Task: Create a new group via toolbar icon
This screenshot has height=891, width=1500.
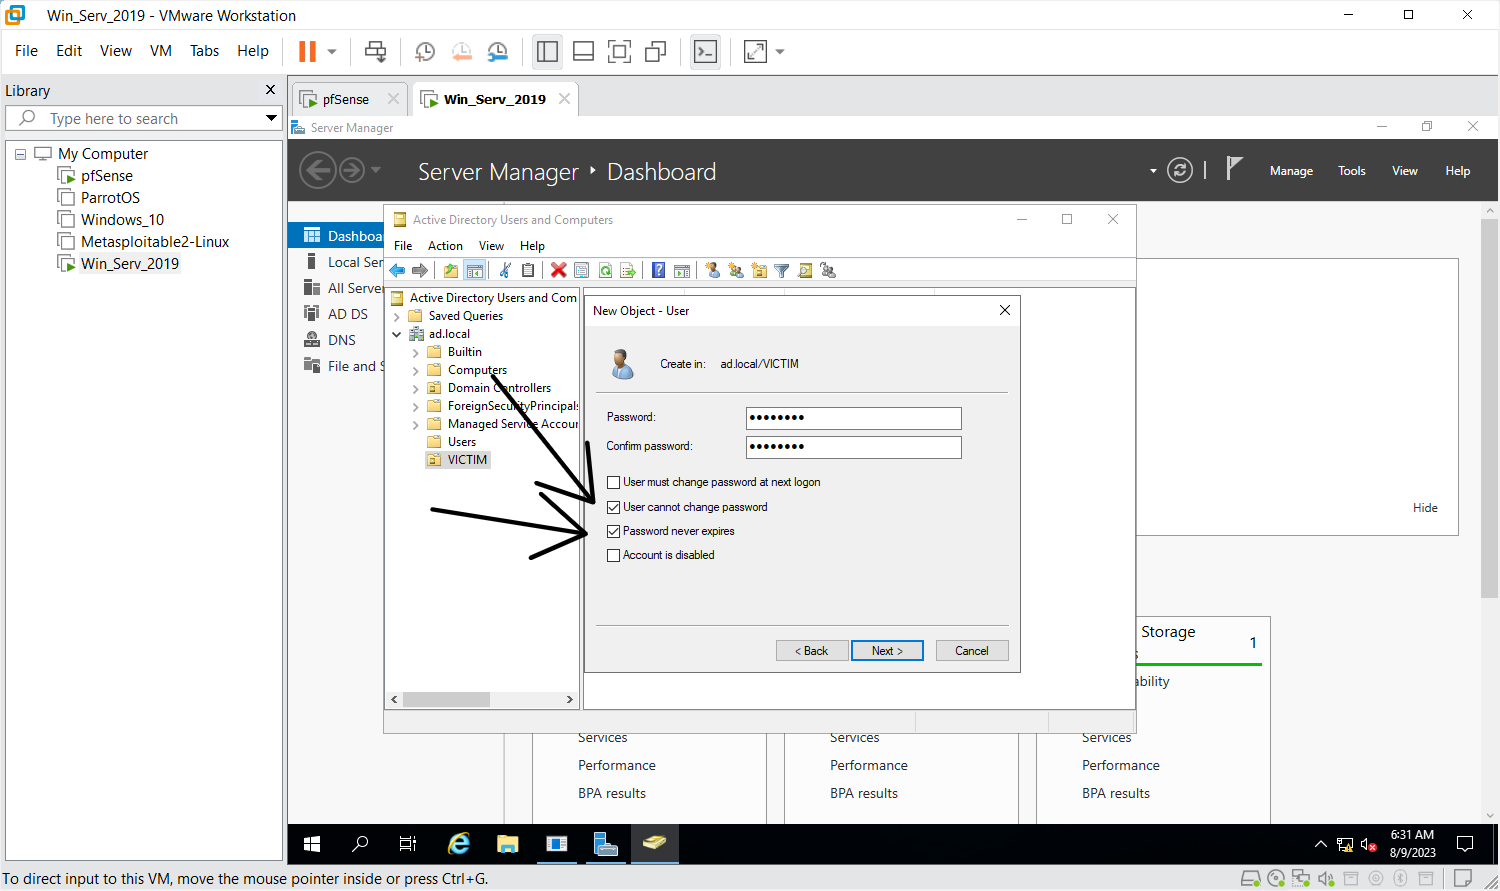Action: coord(736,270)
